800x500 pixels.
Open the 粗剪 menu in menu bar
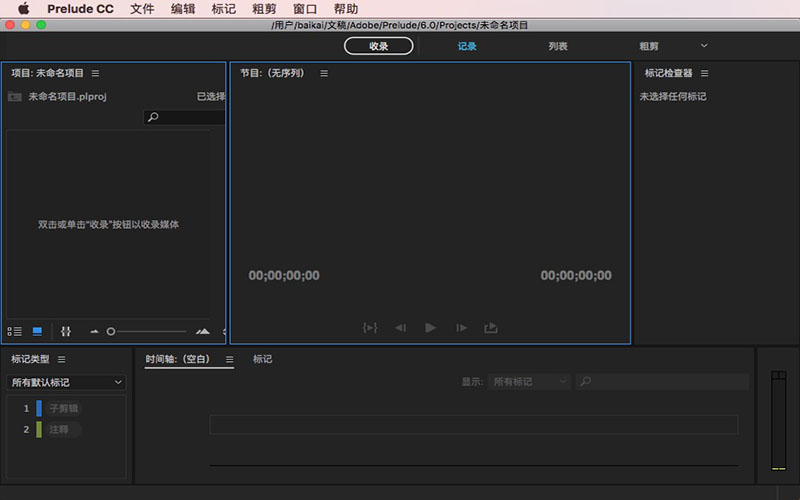click(264, 9)
